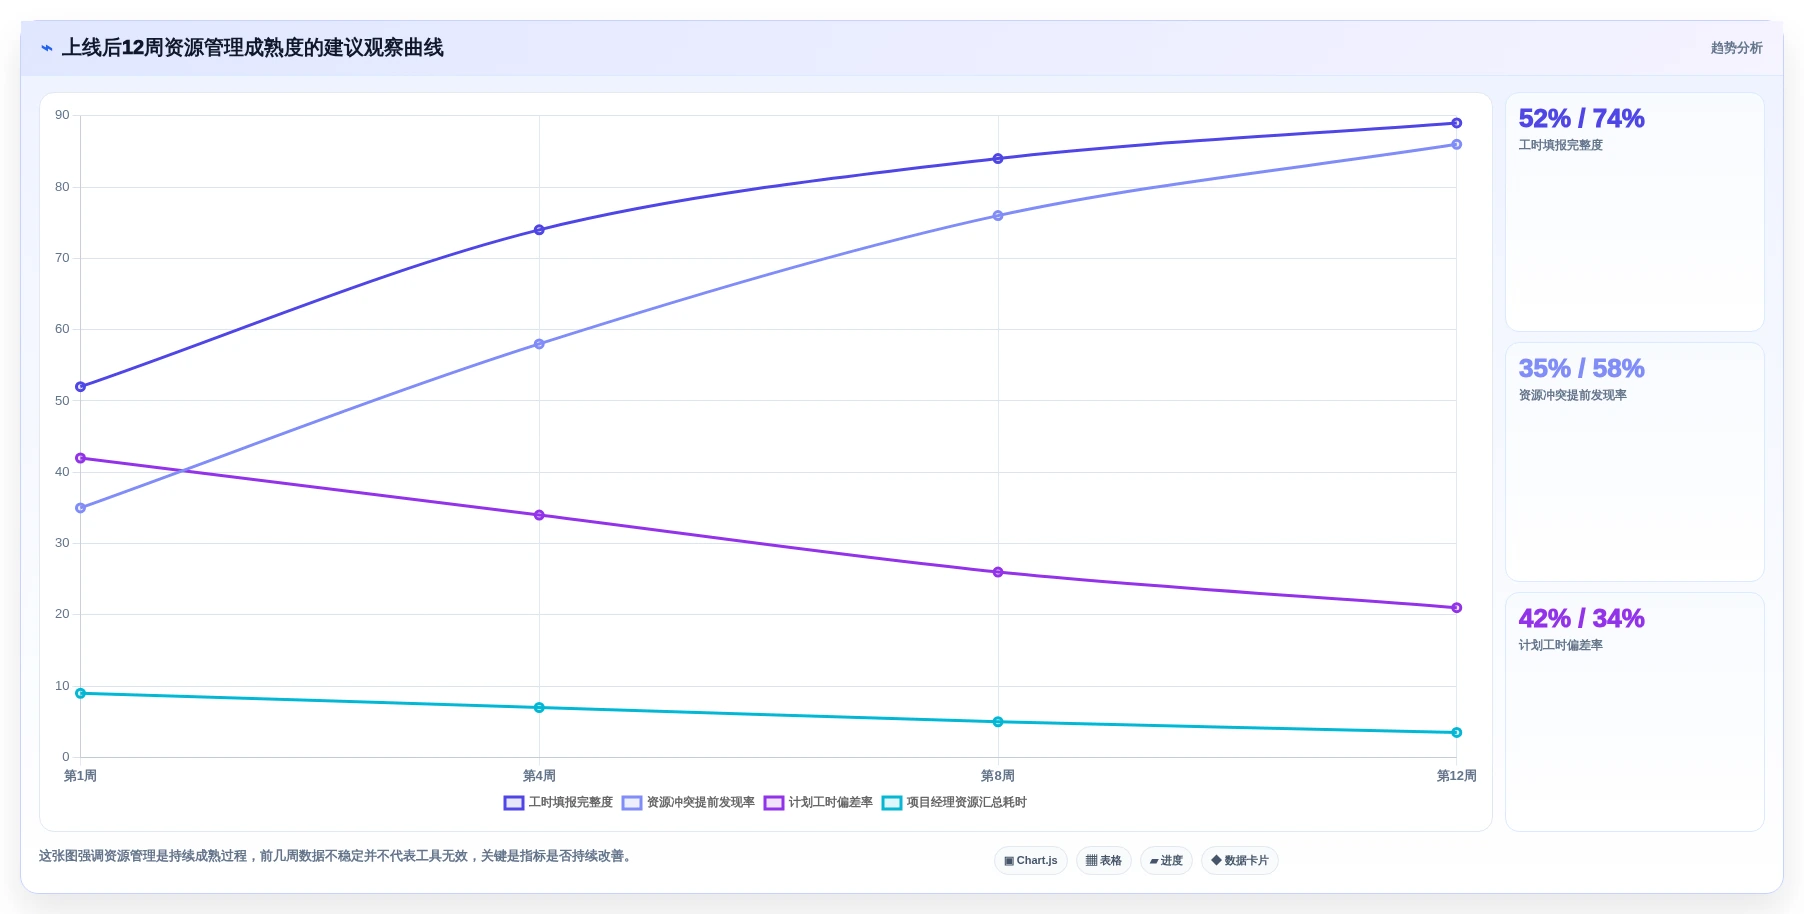The image size is (1804, 914).
Task: Click the 项目经理资源汇总耗时 point at 第1周
Action: coord(81,693)
